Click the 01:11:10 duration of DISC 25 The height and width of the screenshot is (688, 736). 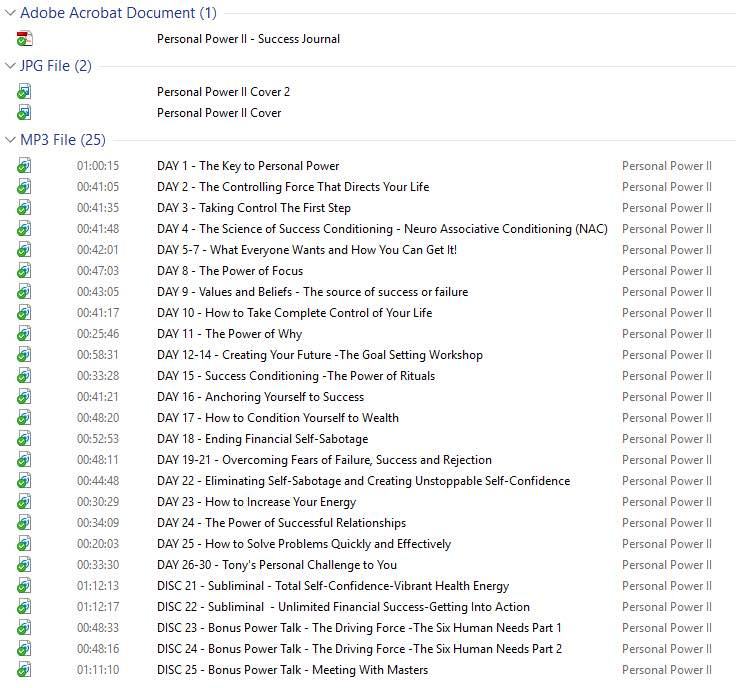click(98, 670)
